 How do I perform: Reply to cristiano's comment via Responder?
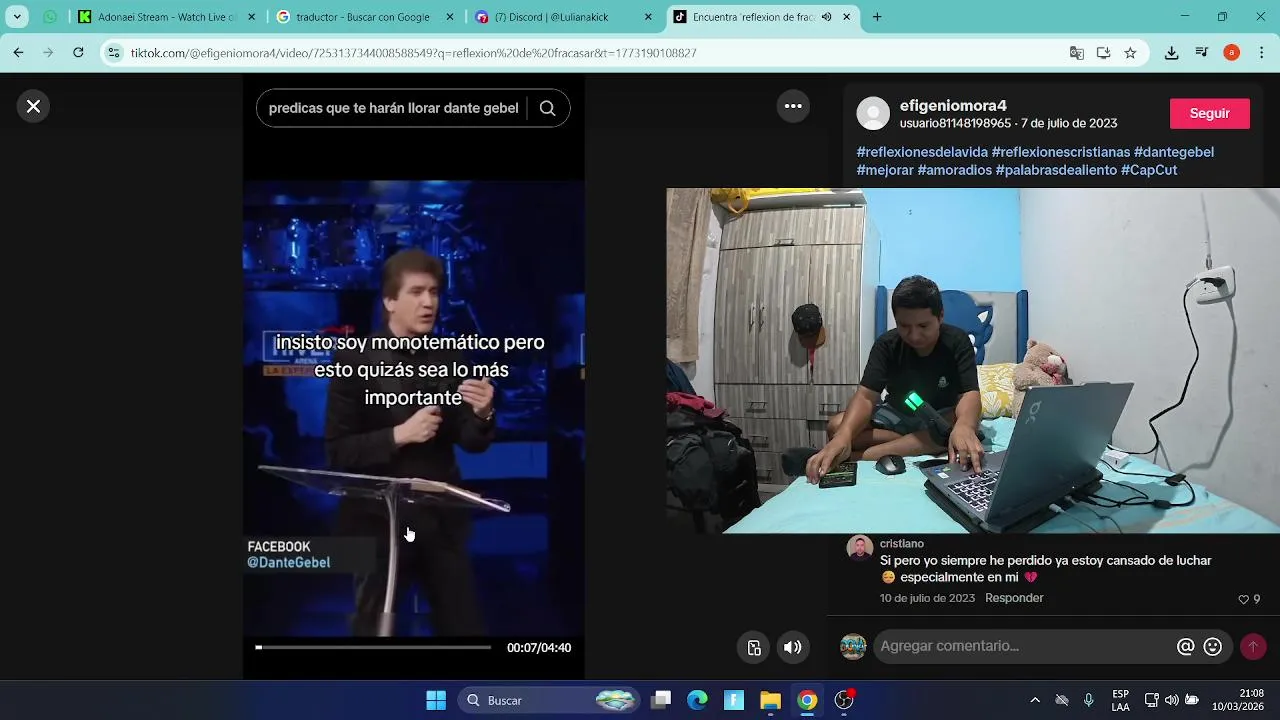tap(1014, 598)
